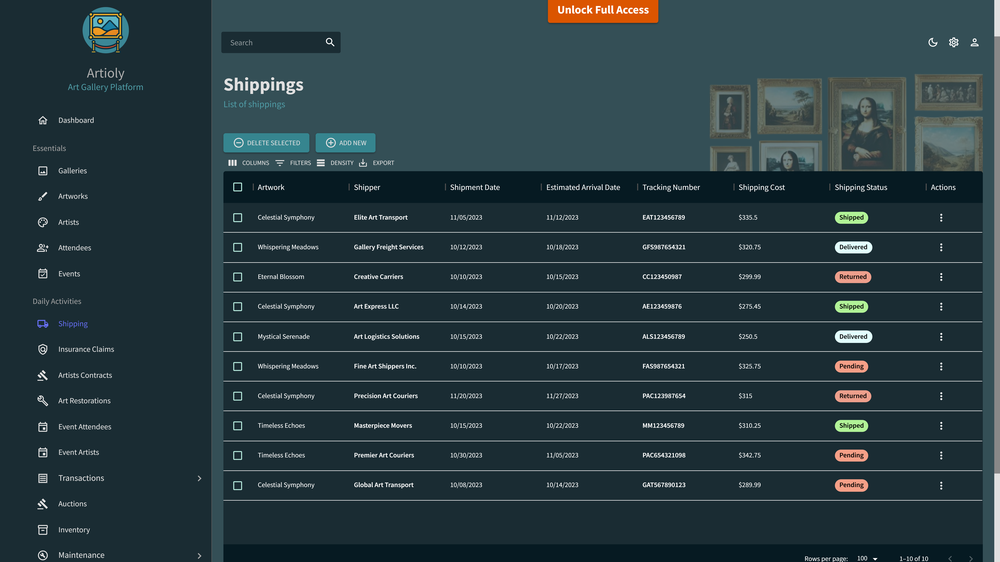Click Event Attendees calendar icon

coord(43,427)
